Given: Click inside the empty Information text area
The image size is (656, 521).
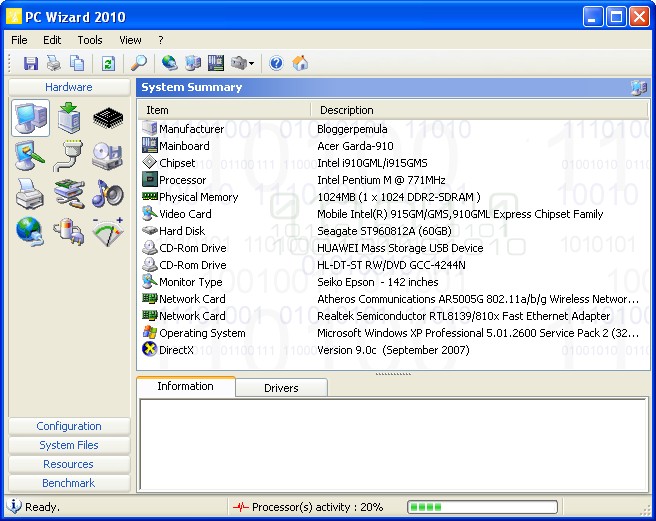Looking at the screenshot, I should 393,444.
